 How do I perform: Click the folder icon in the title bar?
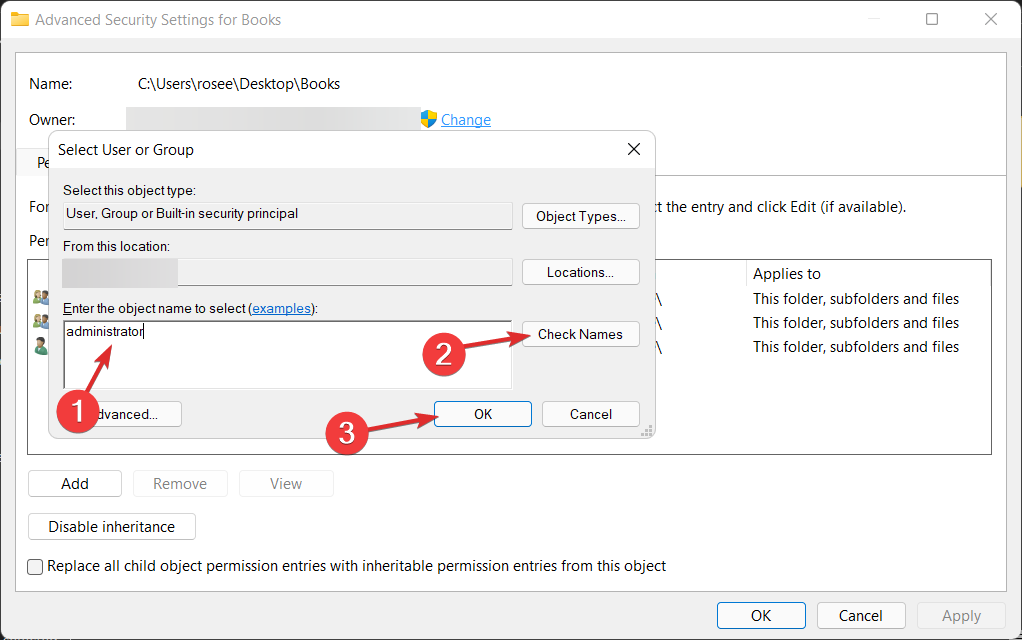pyautogui.click(x=20, y=19)
